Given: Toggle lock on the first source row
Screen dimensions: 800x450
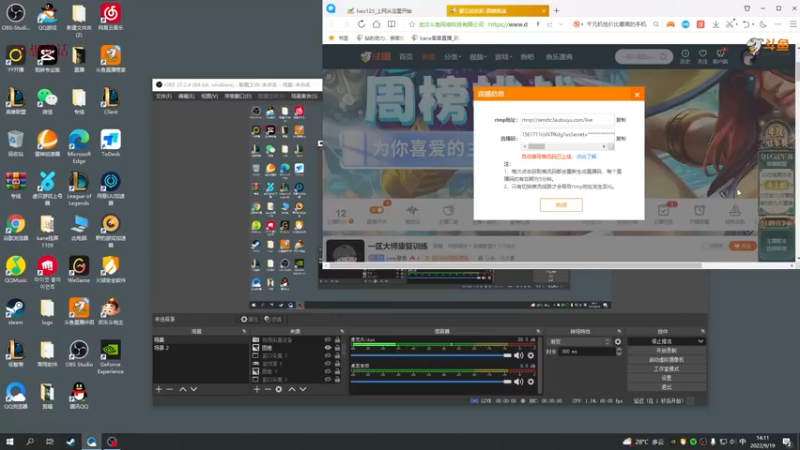Looking at the screenshot, I should click(337, 339).
